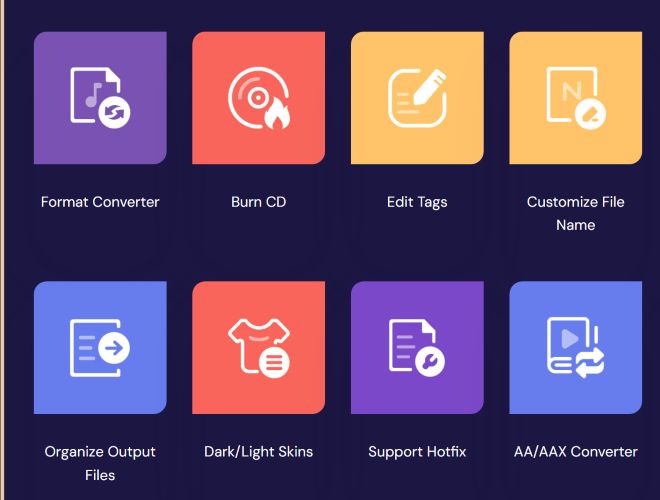Click the "Support Hotfix" text label
660x500 pixels.
(417, 452)
